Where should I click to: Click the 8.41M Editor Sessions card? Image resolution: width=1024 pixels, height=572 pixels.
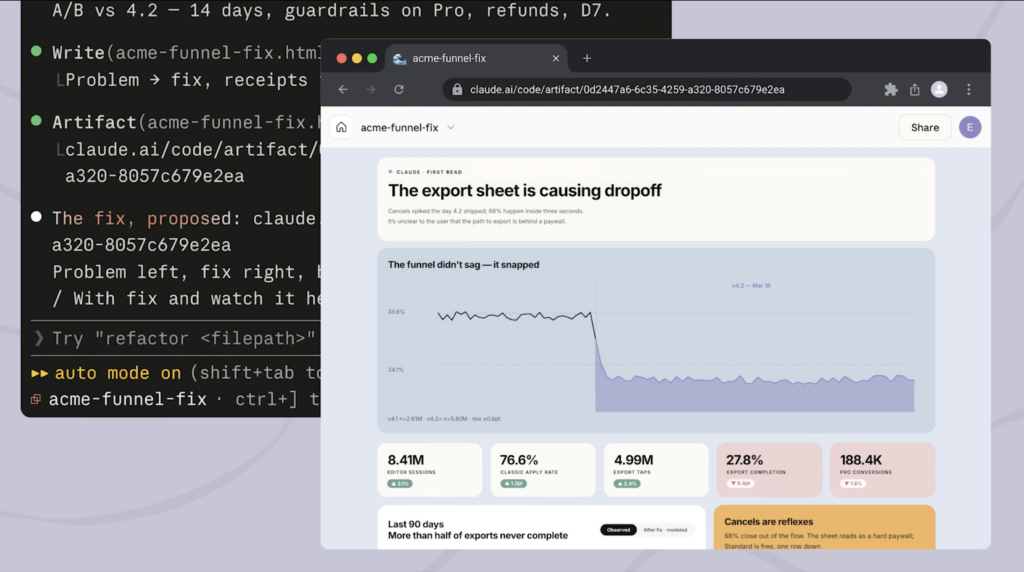click(430, 470)
